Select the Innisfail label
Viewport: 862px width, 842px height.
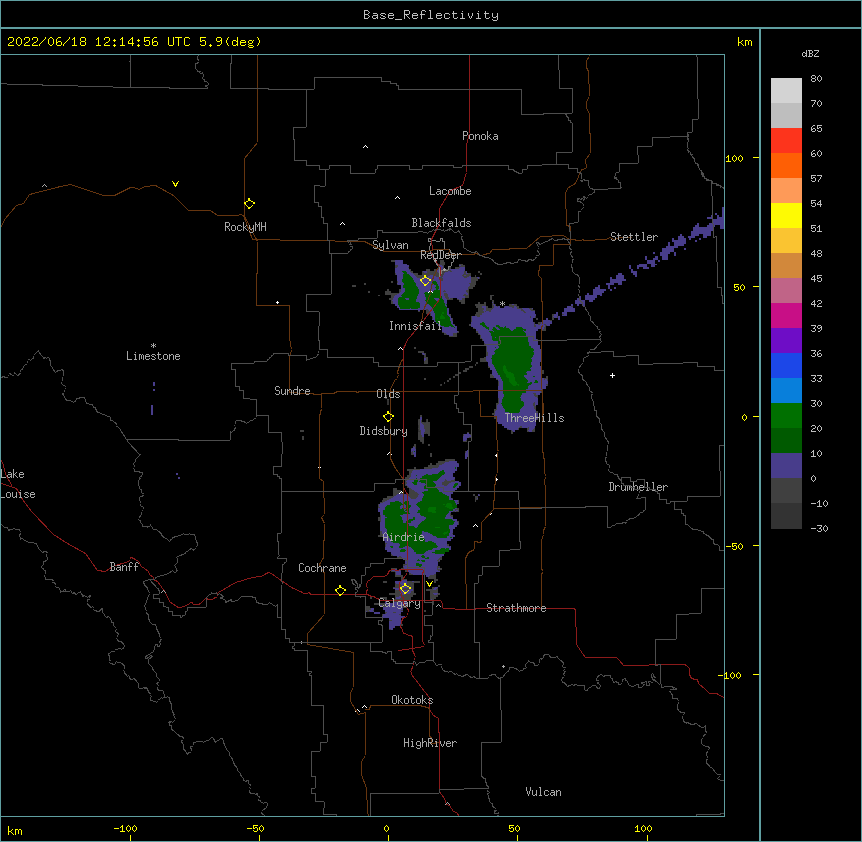coord(415,326)
